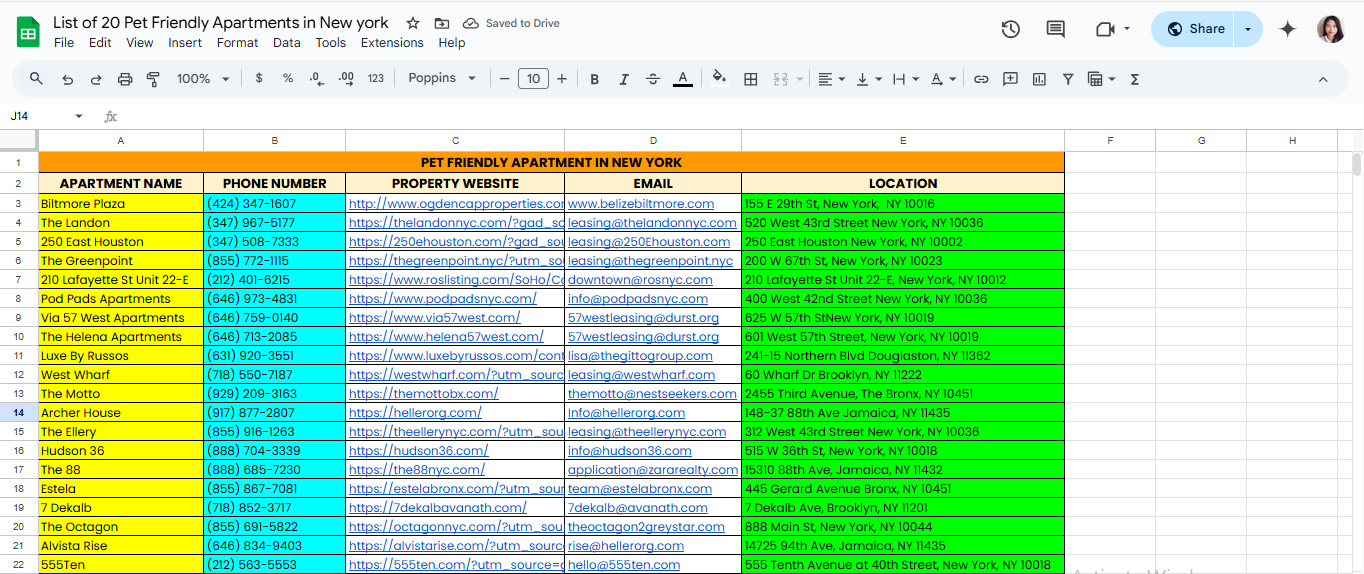The height and width of the screenshot is (574, 1364).
Task: Open the Poppins font dropdown
Action: pos(441,78)
